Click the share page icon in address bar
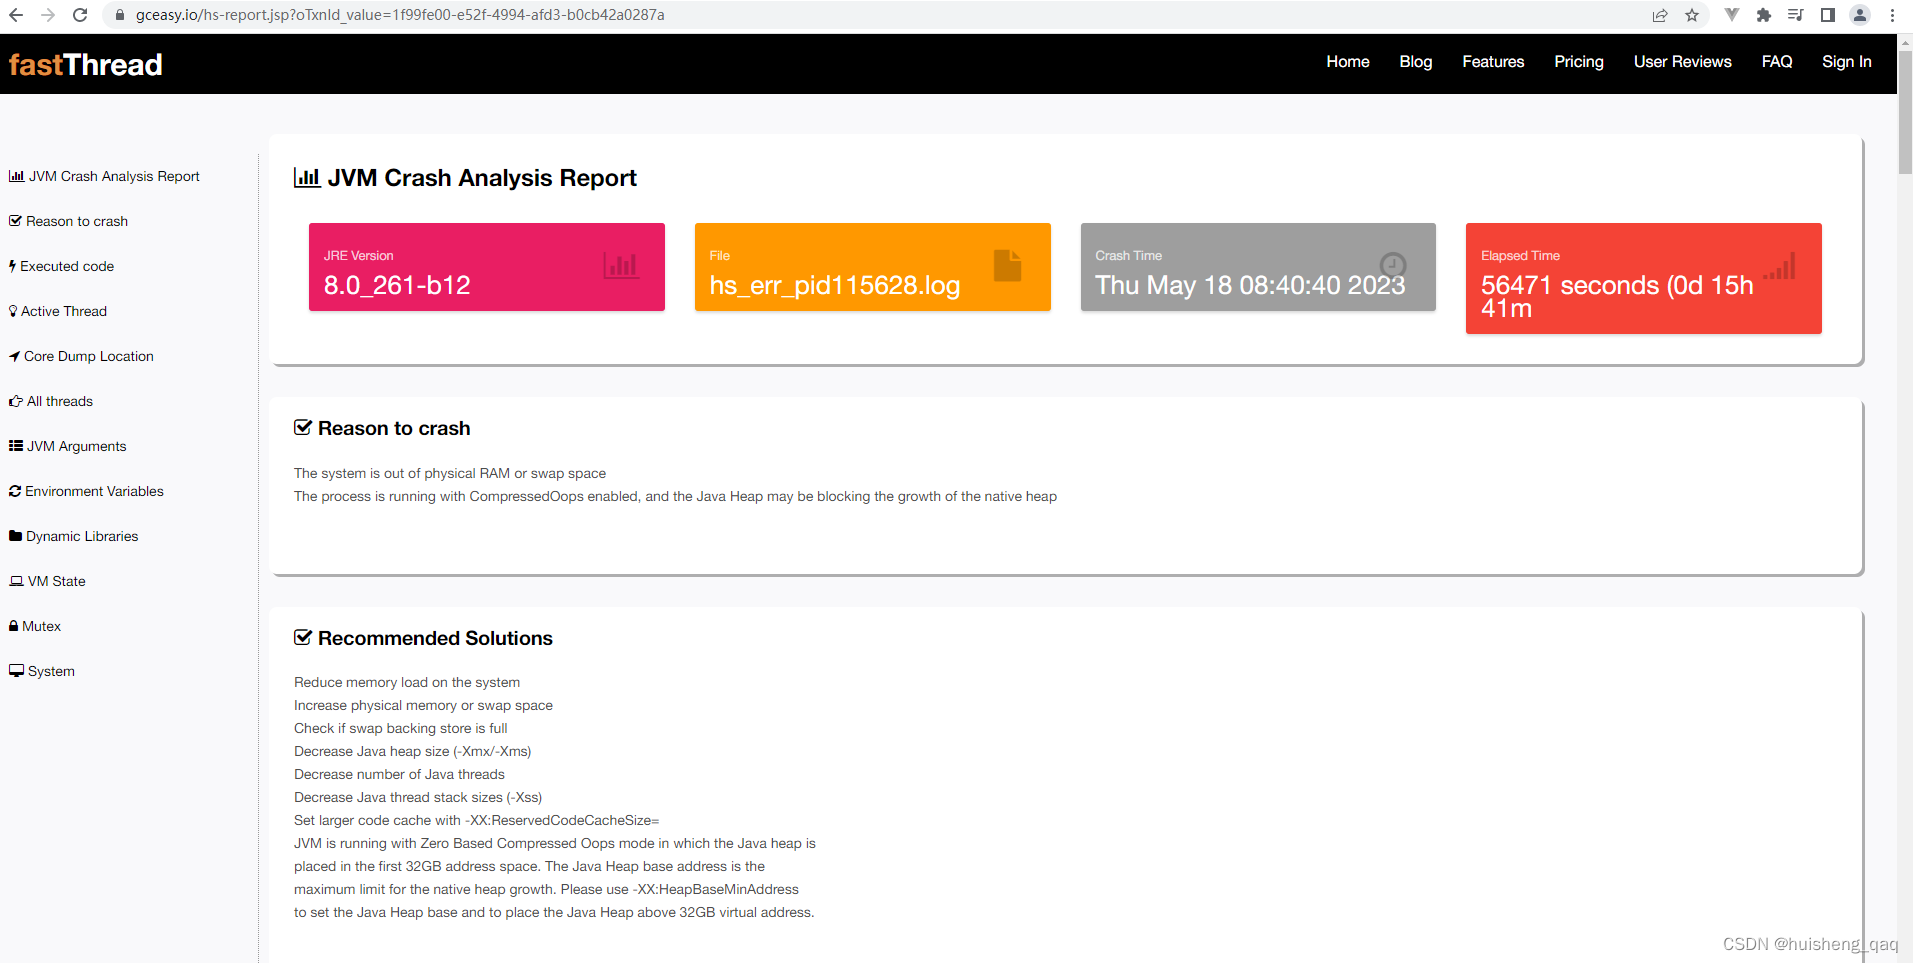 click(1660, 15)
